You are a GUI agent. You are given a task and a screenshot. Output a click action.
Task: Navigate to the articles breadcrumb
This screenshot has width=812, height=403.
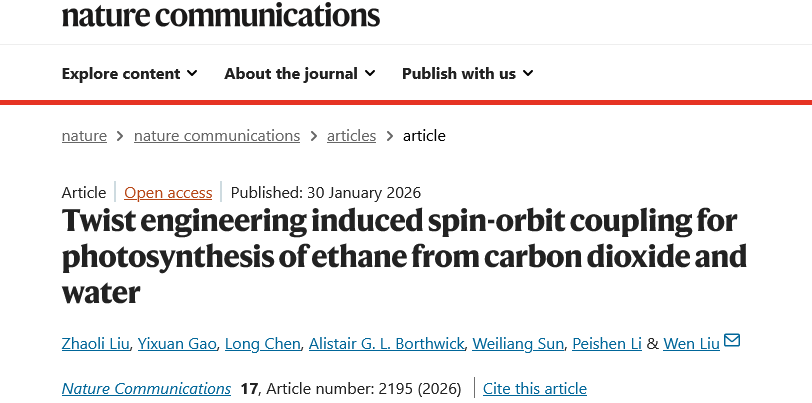[x=351, y=136]
